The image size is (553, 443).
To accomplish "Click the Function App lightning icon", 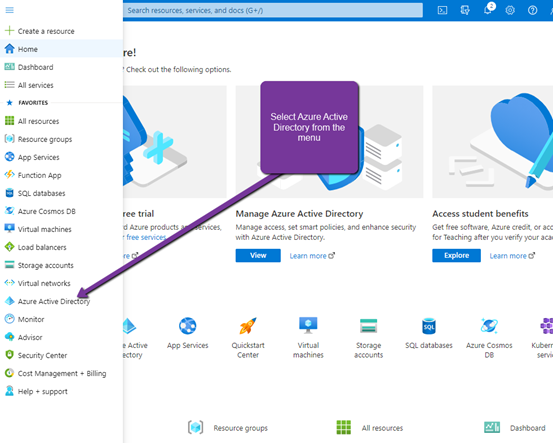I will [10, 175].
